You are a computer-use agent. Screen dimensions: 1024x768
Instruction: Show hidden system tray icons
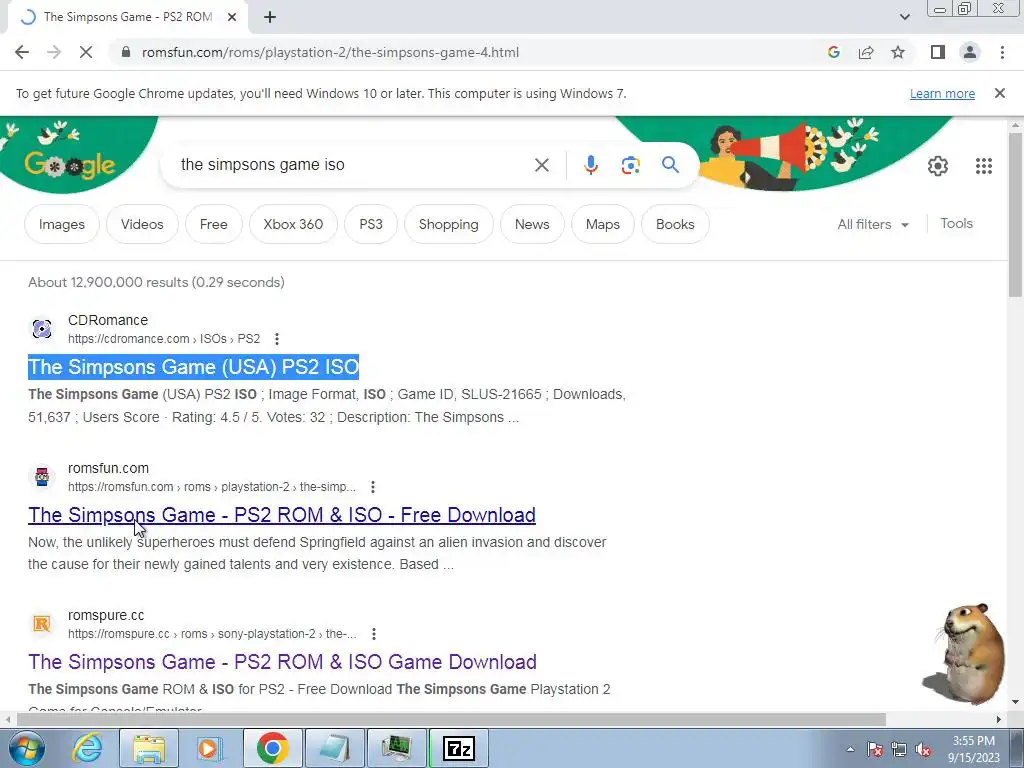(850, 749)
